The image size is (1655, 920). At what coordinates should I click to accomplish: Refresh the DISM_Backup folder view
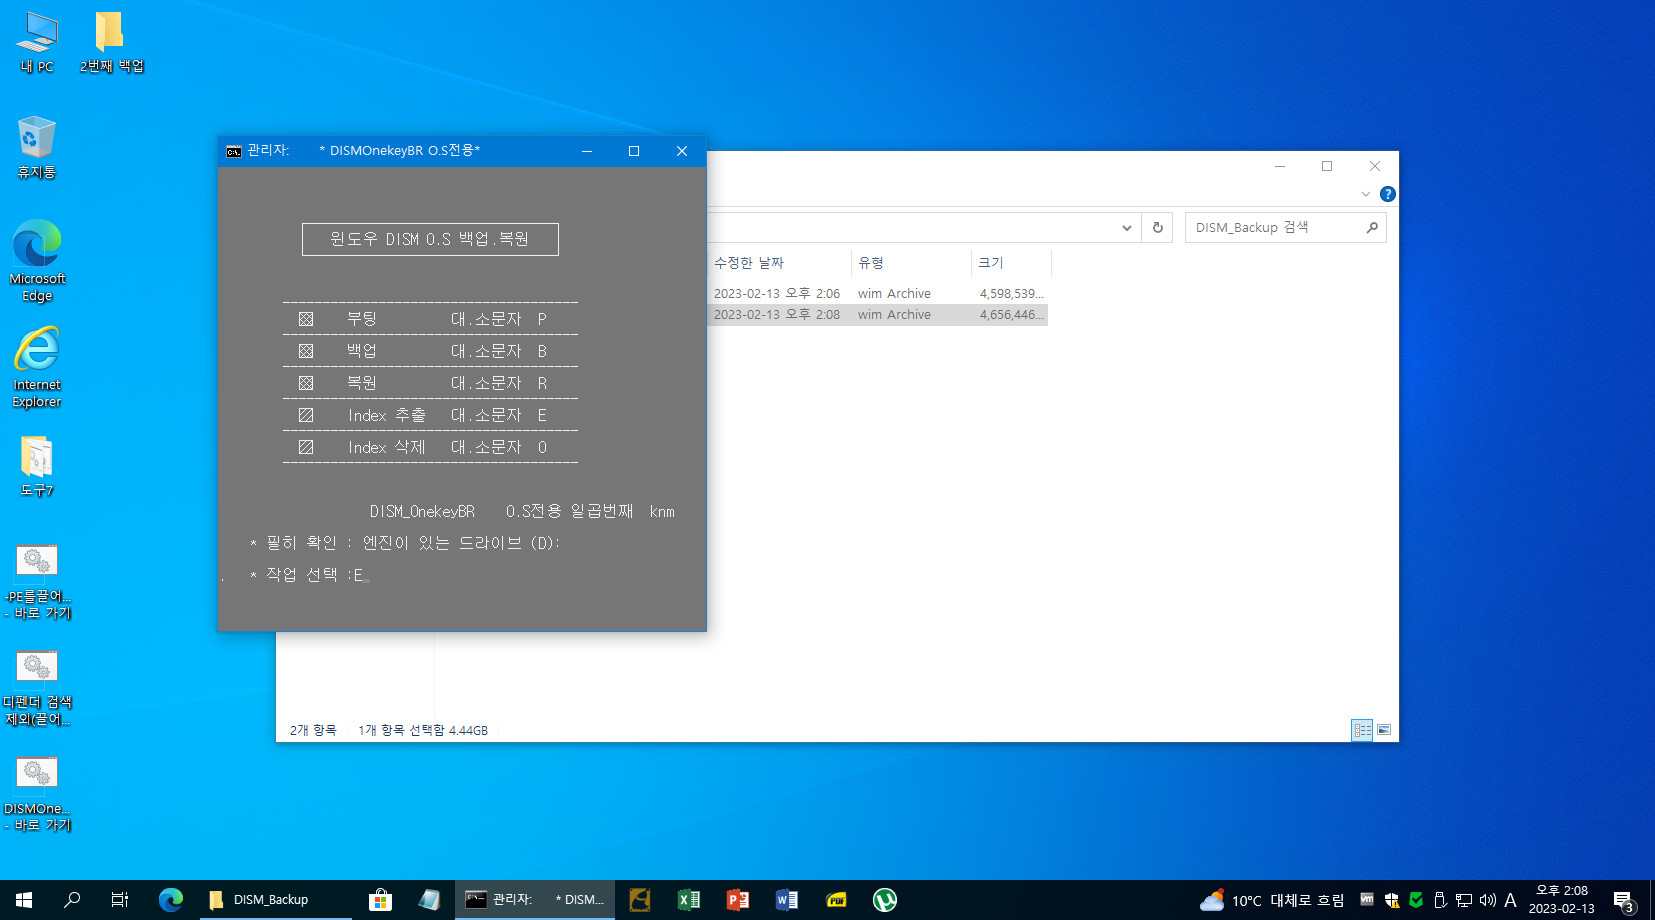click(x=1158, y=228)
